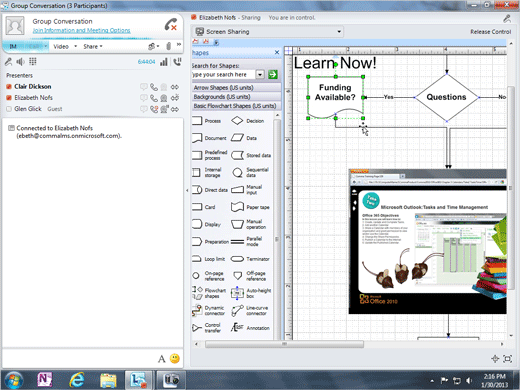This screenshot has width=520, height=390.
Task: Open the shape search history dropdown
Action: coord(260,74)
